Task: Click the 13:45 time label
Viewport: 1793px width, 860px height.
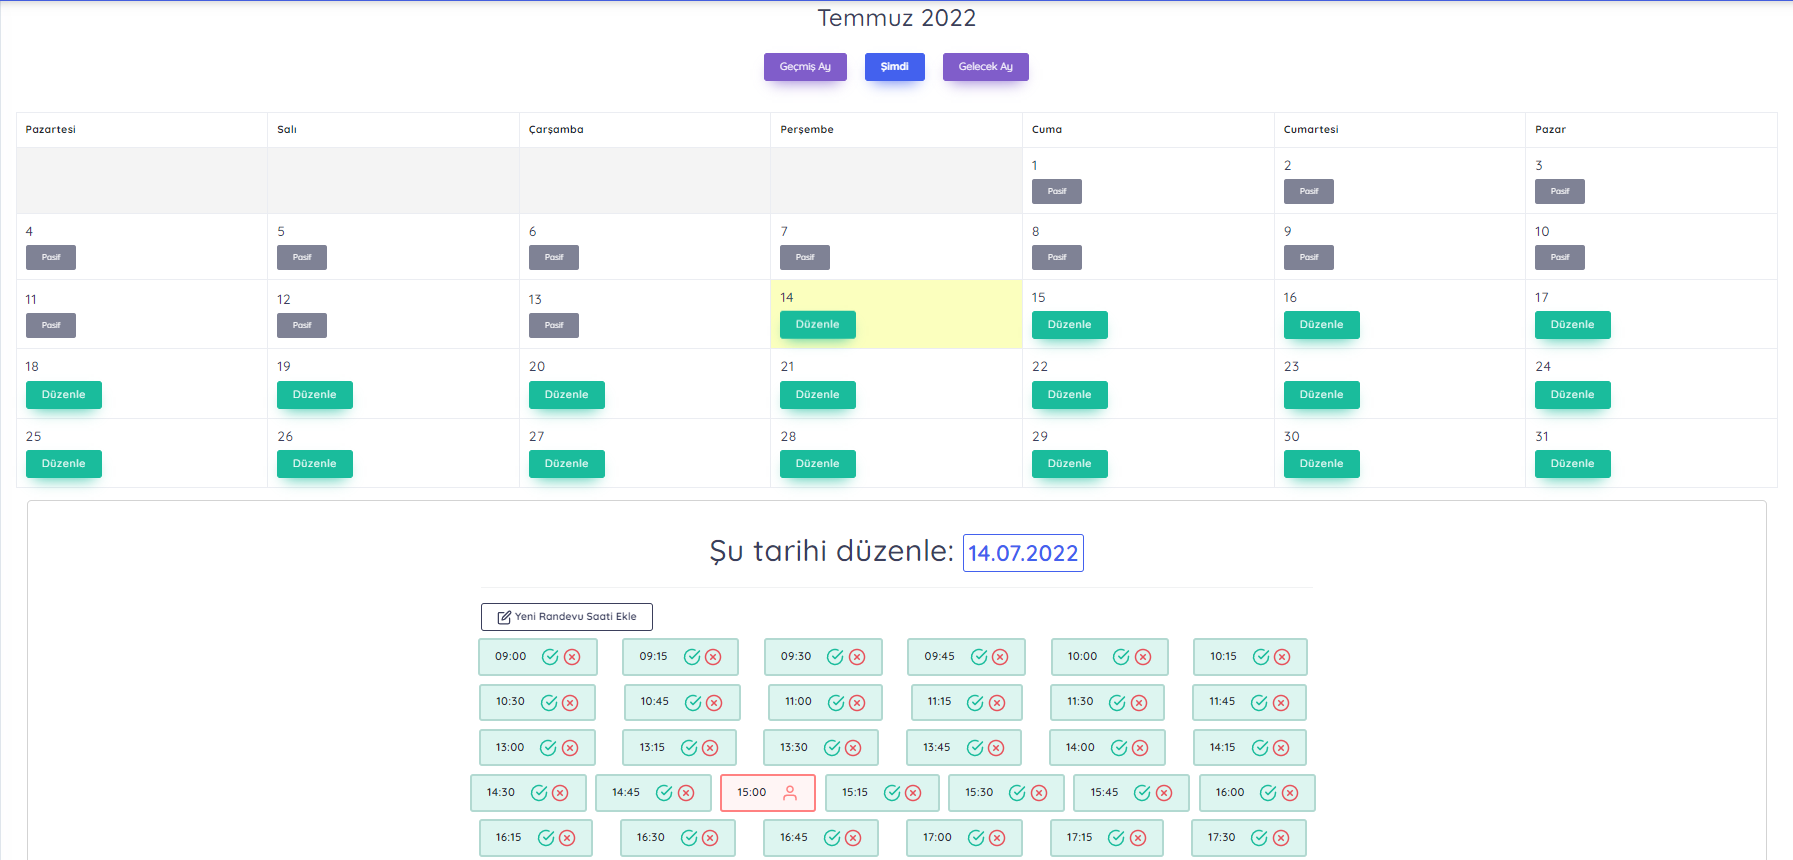Action: 937,748
